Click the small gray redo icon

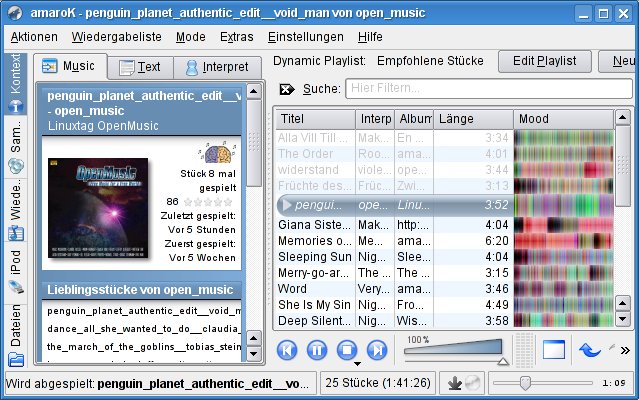(x=612, y=347)
